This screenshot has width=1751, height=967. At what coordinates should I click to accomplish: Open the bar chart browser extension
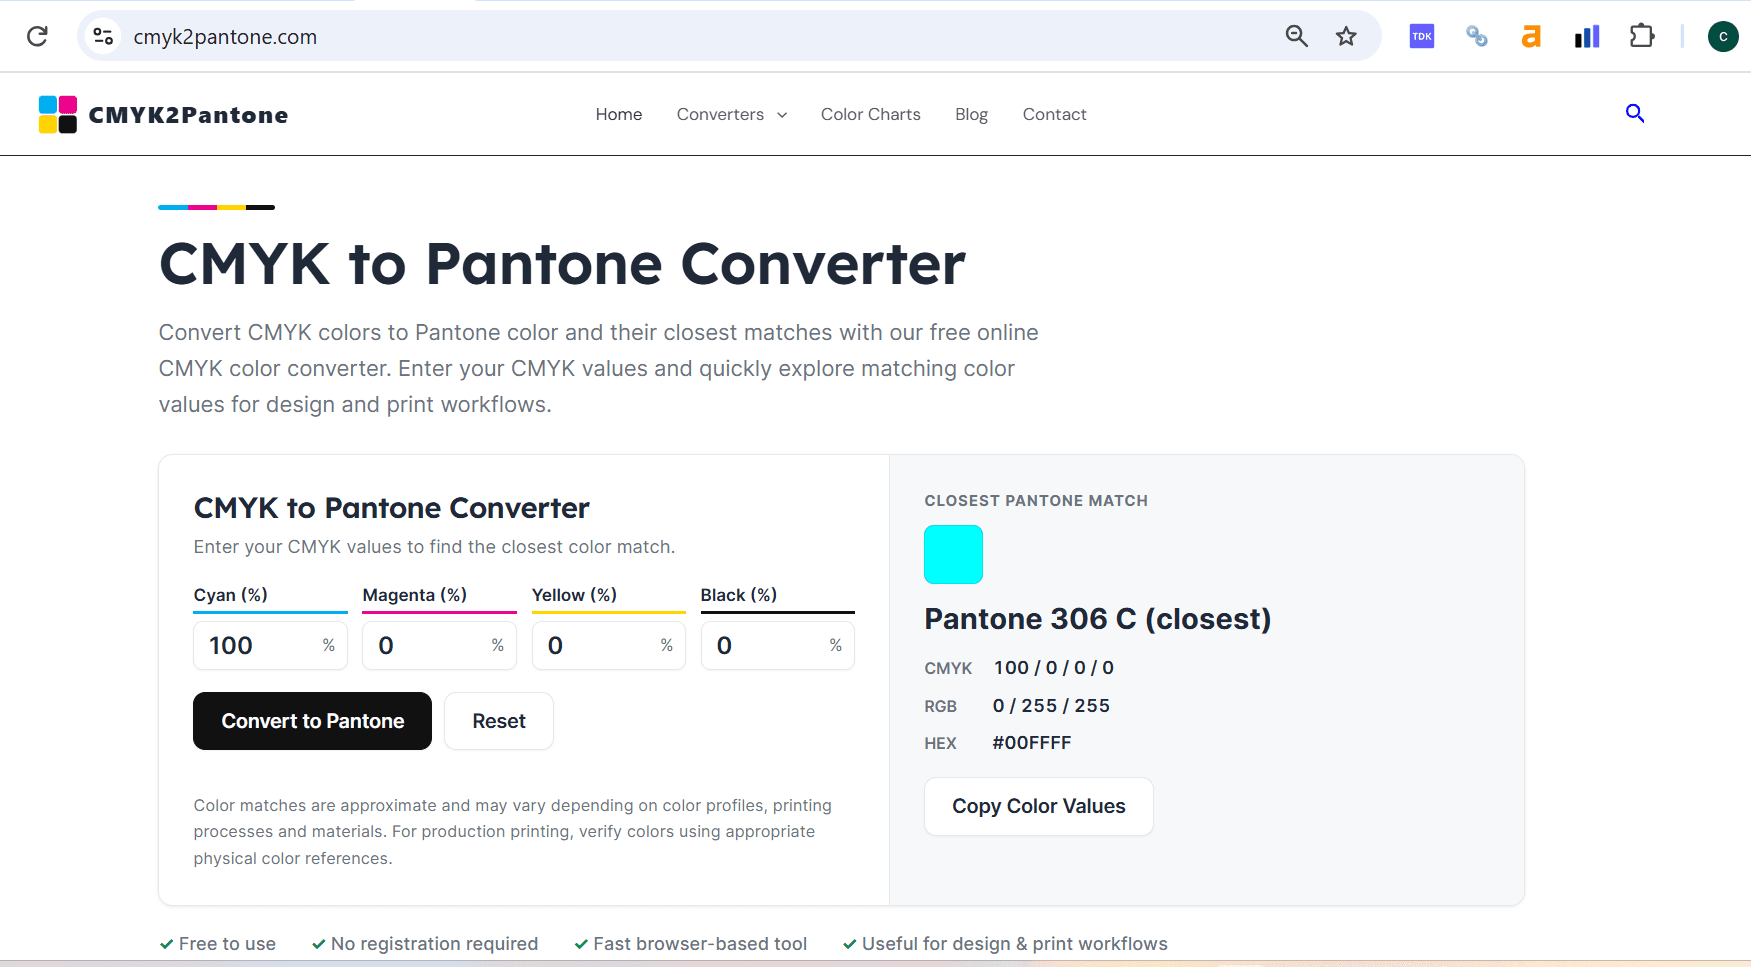point(1587,37)
